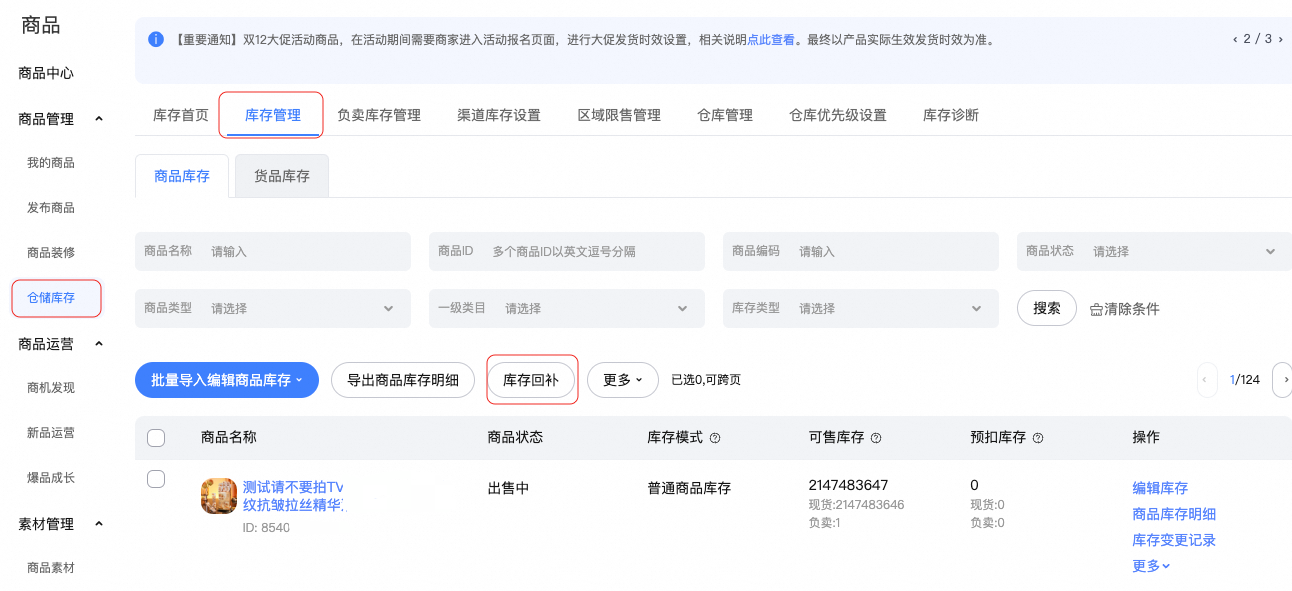Viewport: 1292px width, 591px height.
Task: Open product name link 测试请不要拍
Action: (293, 496)
